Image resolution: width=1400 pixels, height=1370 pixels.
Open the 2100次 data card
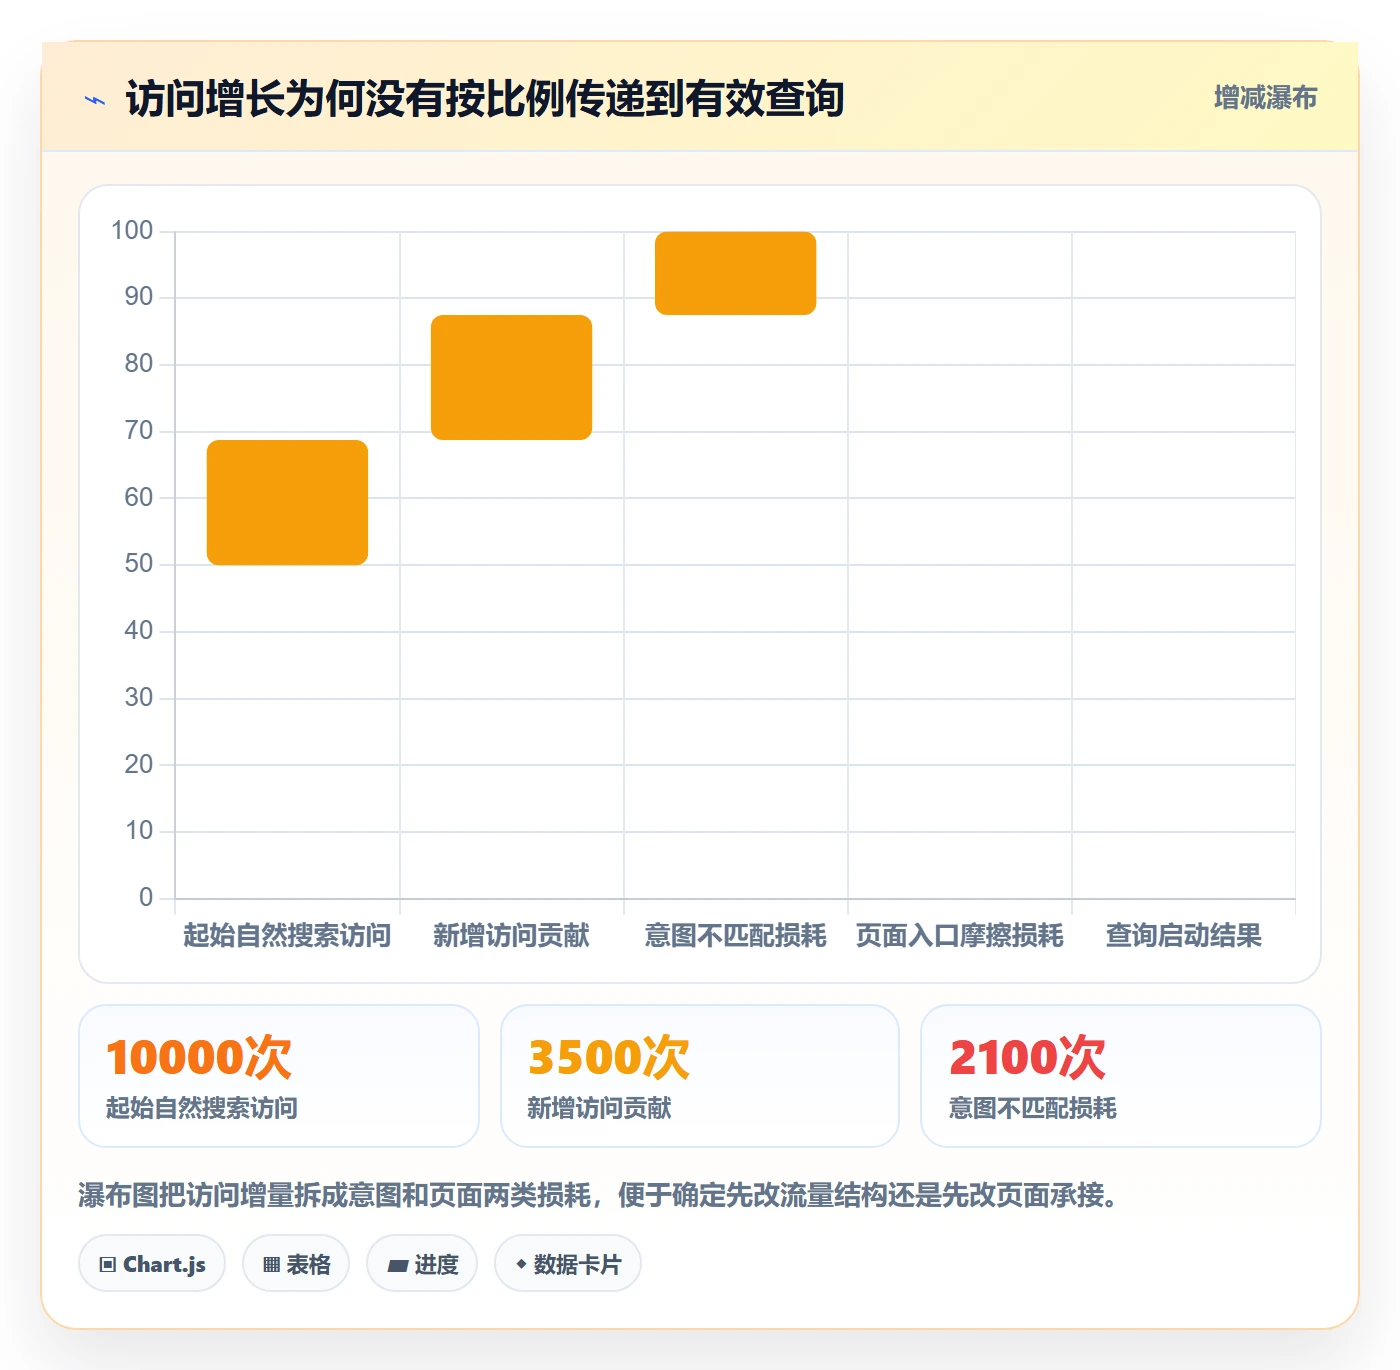[x=1121, y=1076]
